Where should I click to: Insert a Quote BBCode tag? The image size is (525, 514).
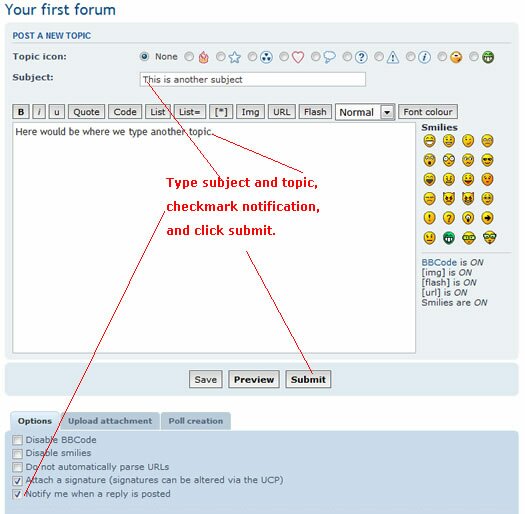coord(86,112)
